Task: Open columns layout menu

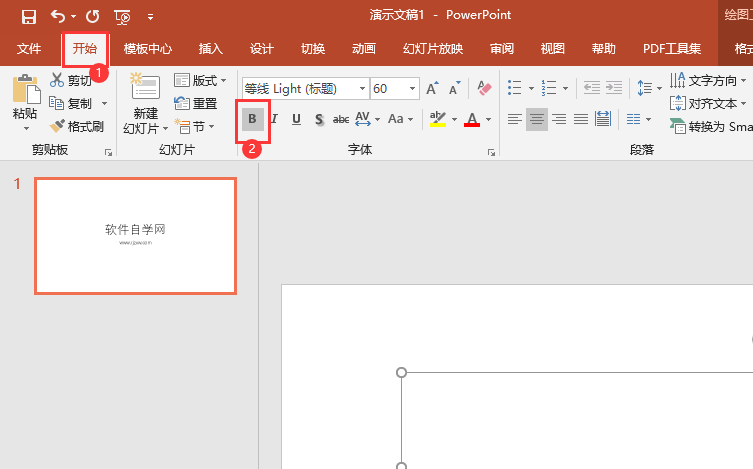Action: [x=639, y=119]
